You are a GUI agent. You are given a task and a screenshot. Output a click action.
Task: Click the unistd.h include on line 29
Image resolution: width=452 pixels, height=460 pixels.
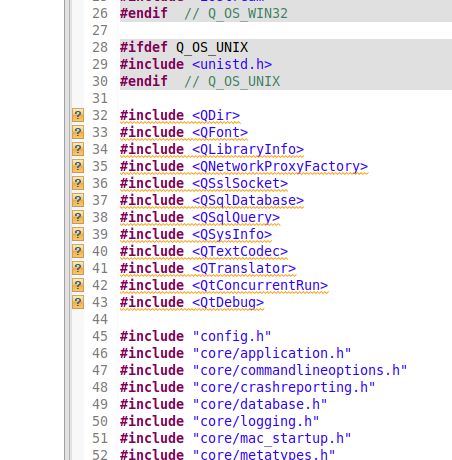pyautogui.click(x=232, y=64)
